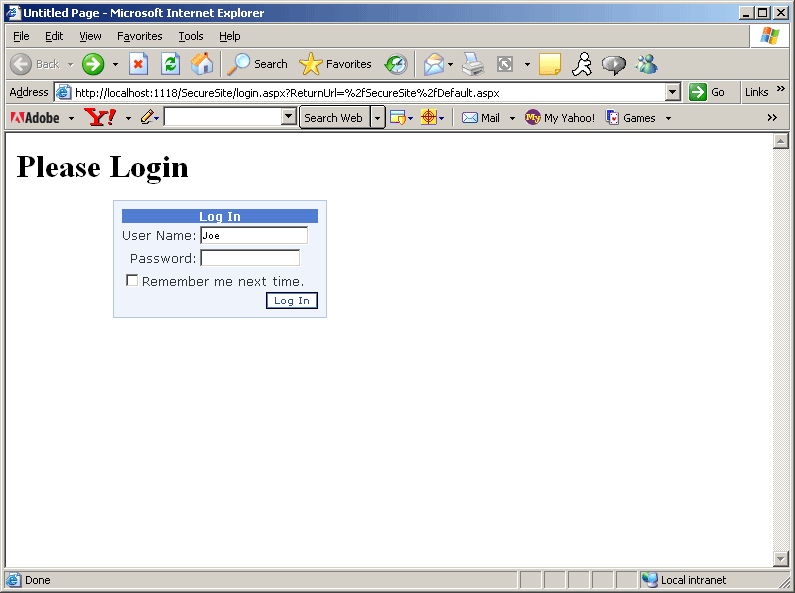Viewport: 795px width, 593px height.
Task: Click the scrollbar down arrow
Action: (x=781, y=559)
